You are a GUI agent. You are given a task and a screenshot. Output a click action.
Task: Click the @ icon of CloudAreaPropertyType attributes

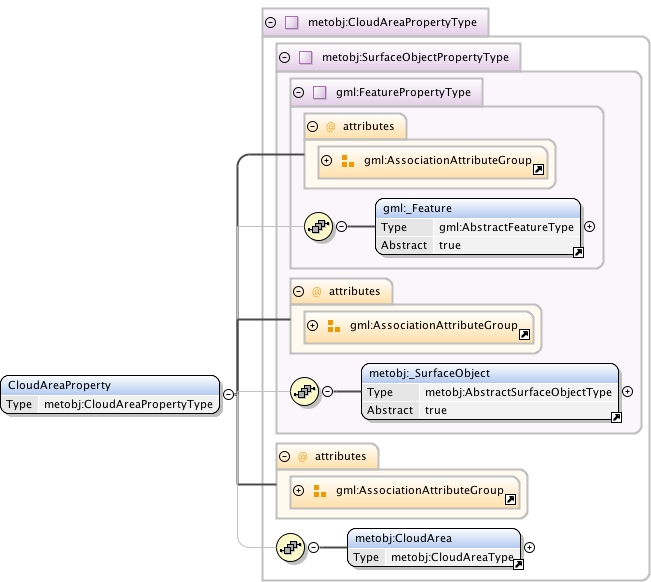tap(302, 457)
